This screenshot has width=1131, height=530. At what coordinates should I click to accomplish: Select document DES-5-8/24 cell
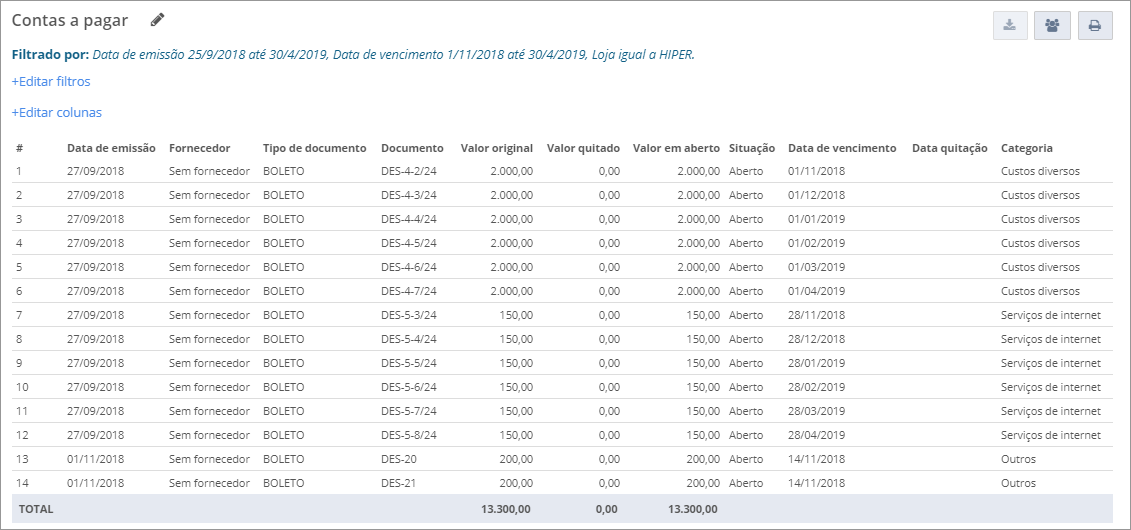(x=409, y=435)
